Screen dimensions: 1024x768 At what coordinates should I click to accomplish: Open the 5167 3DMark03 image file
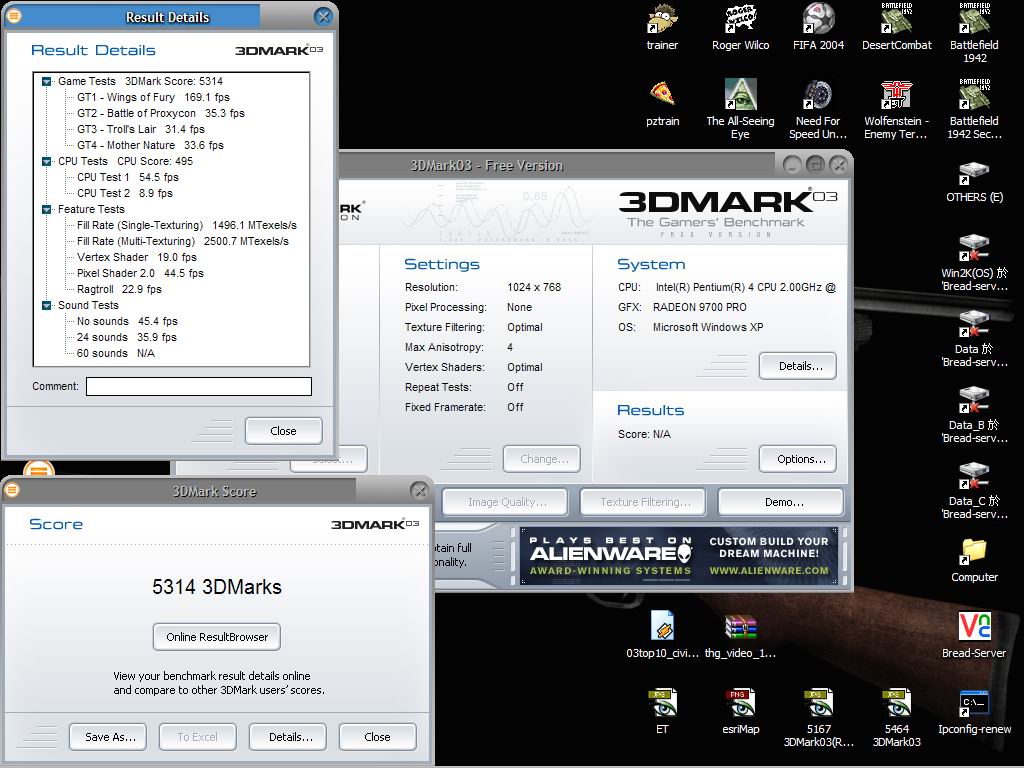818,718
